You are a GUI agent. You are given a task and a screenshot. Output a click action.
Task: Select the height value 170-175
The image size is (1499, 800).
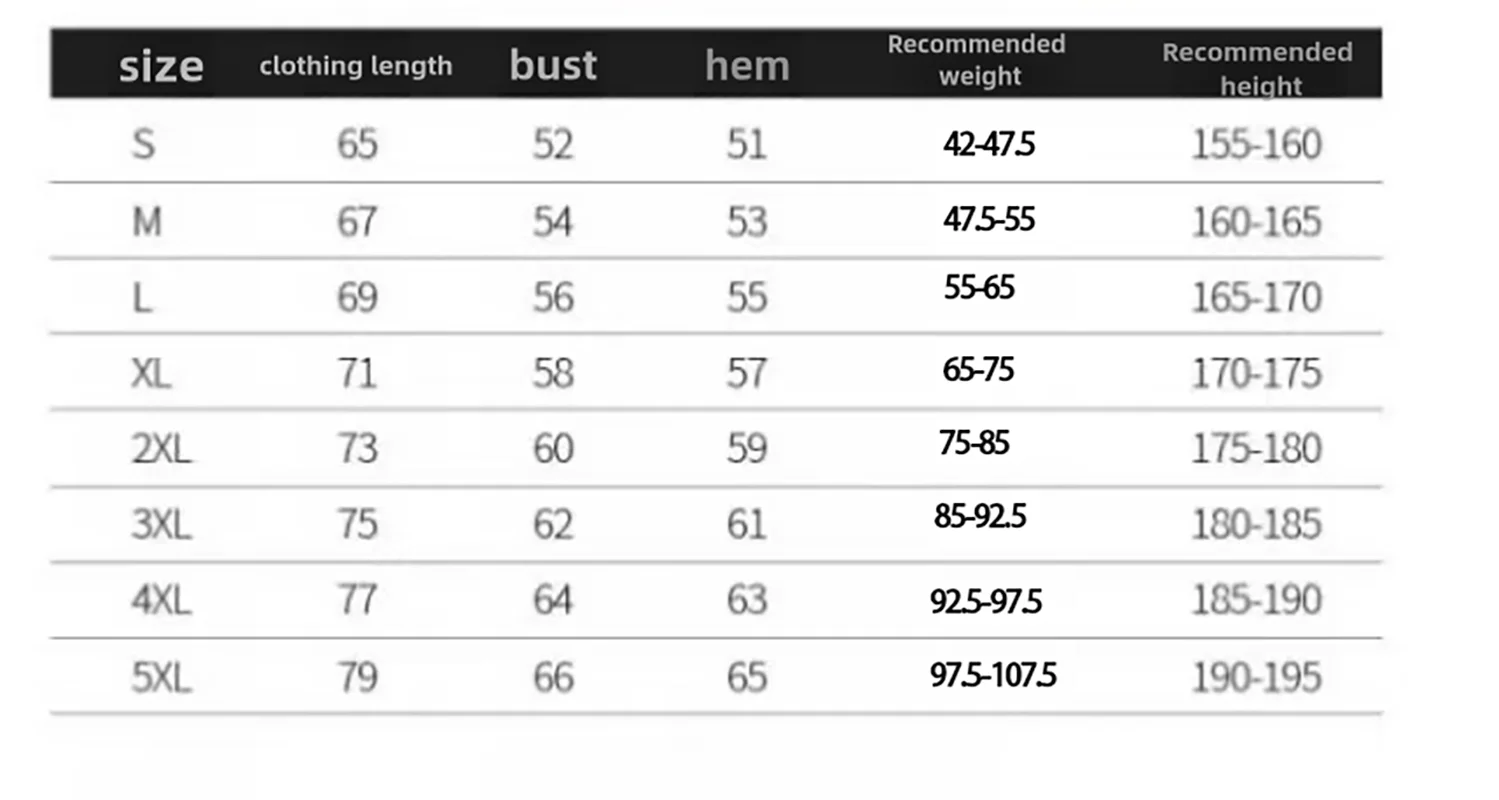(x=1257, y=373)
